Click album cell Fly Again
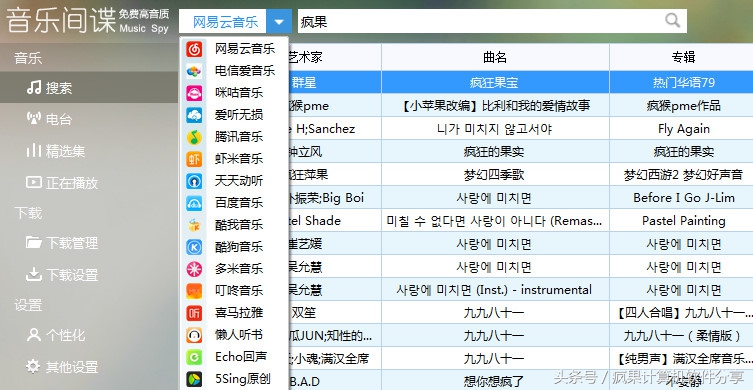753x390 pixels. (684, 129)
